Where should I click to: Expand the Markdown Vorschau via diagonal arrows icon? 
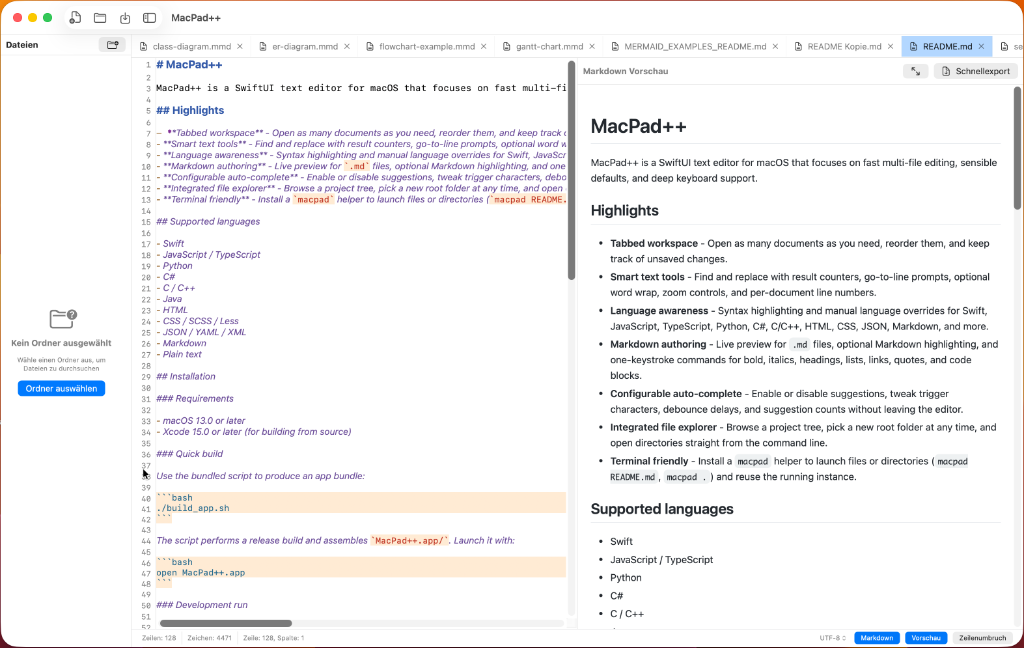coord(916,70)
